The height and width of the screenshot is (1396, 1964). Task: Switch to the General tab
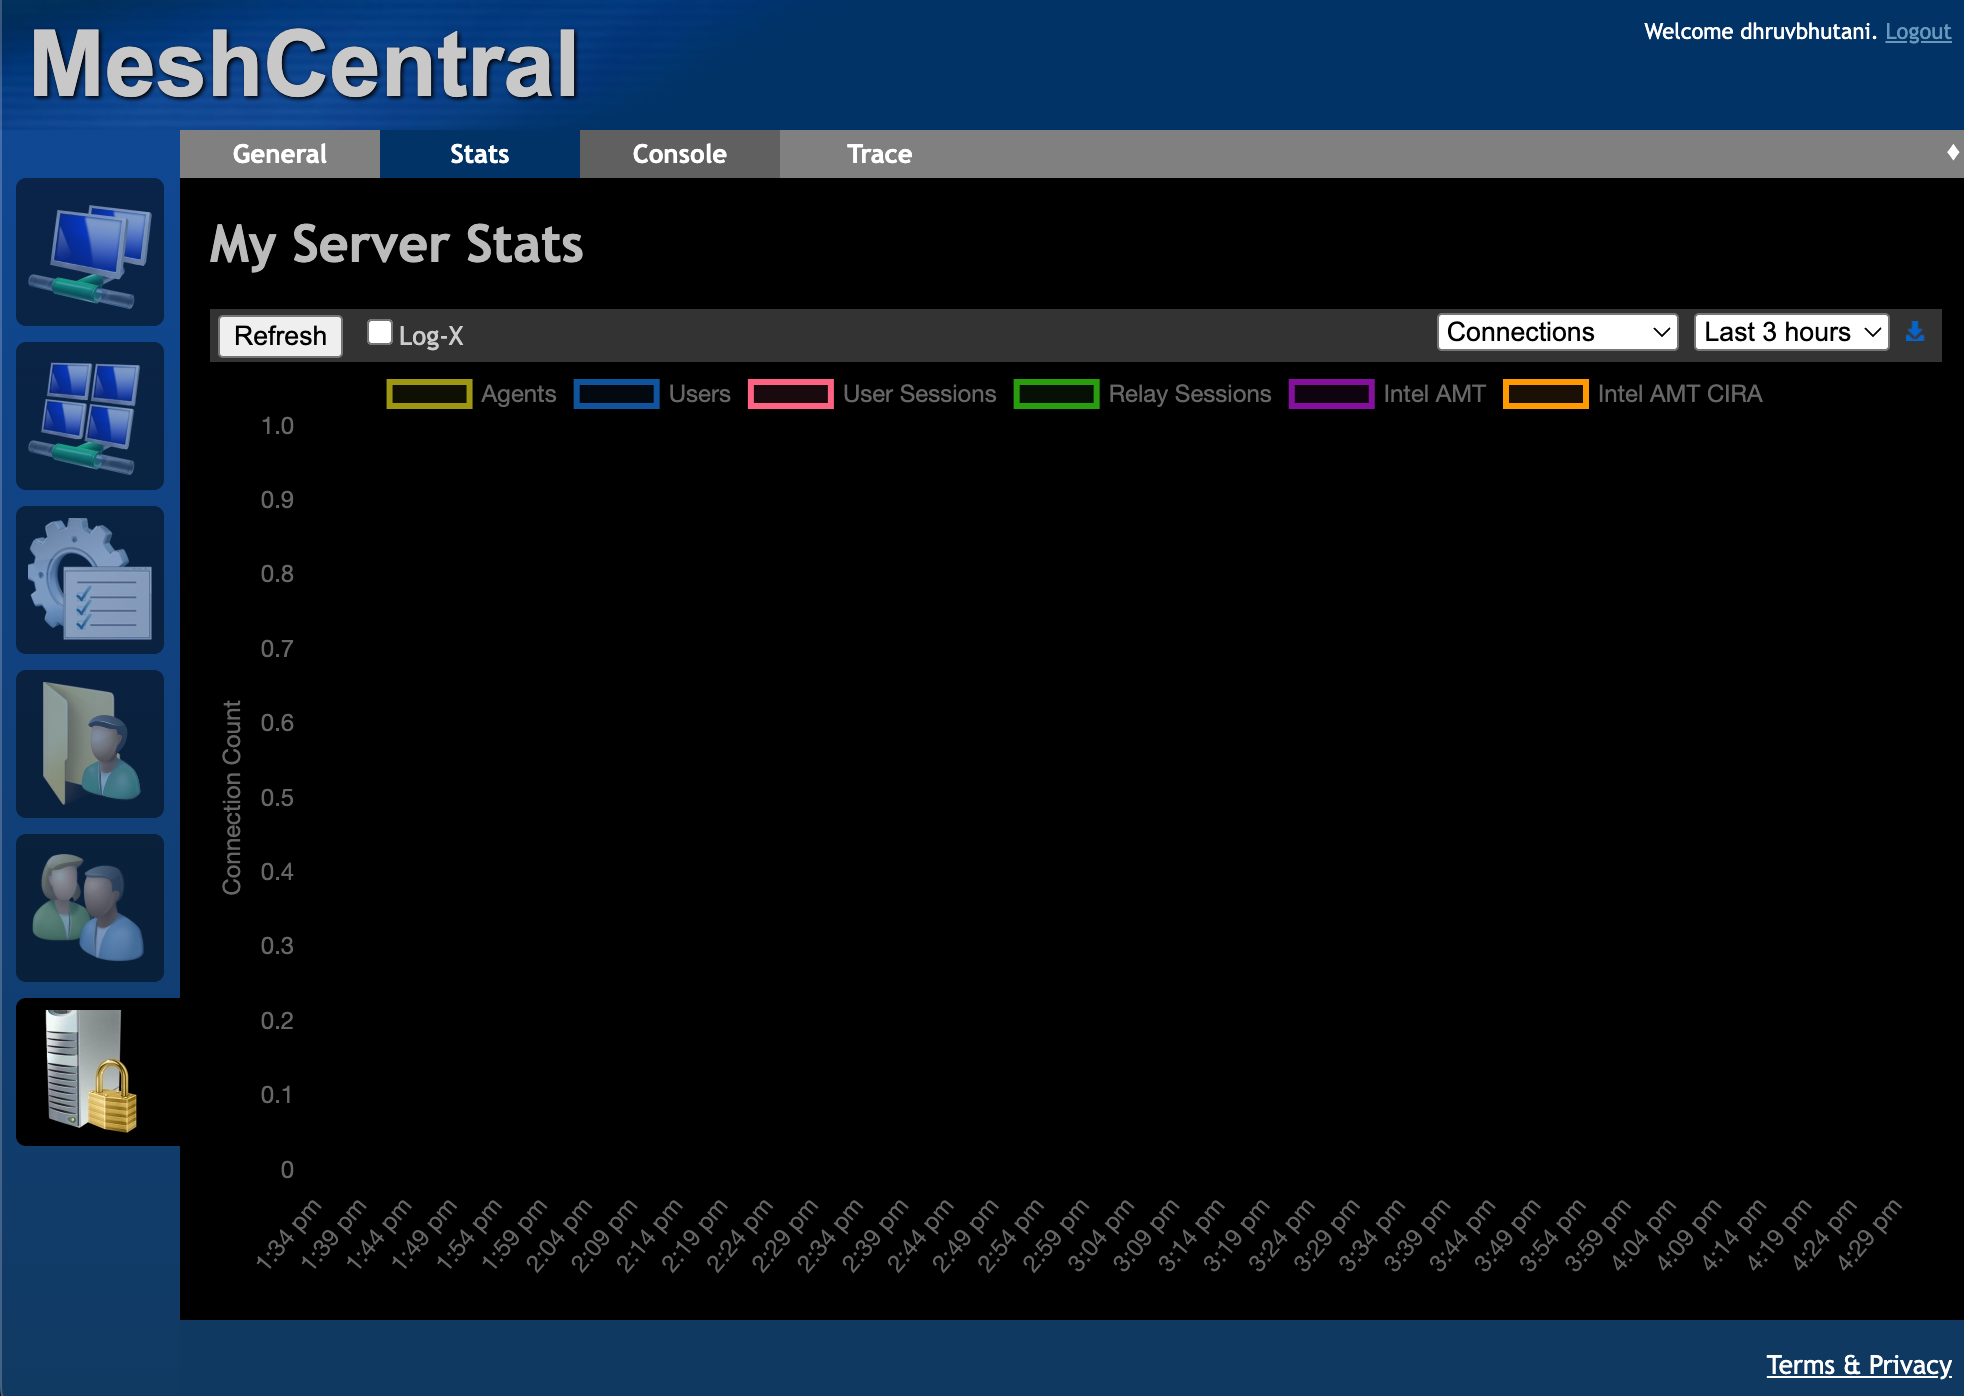(x=280, y=154)
